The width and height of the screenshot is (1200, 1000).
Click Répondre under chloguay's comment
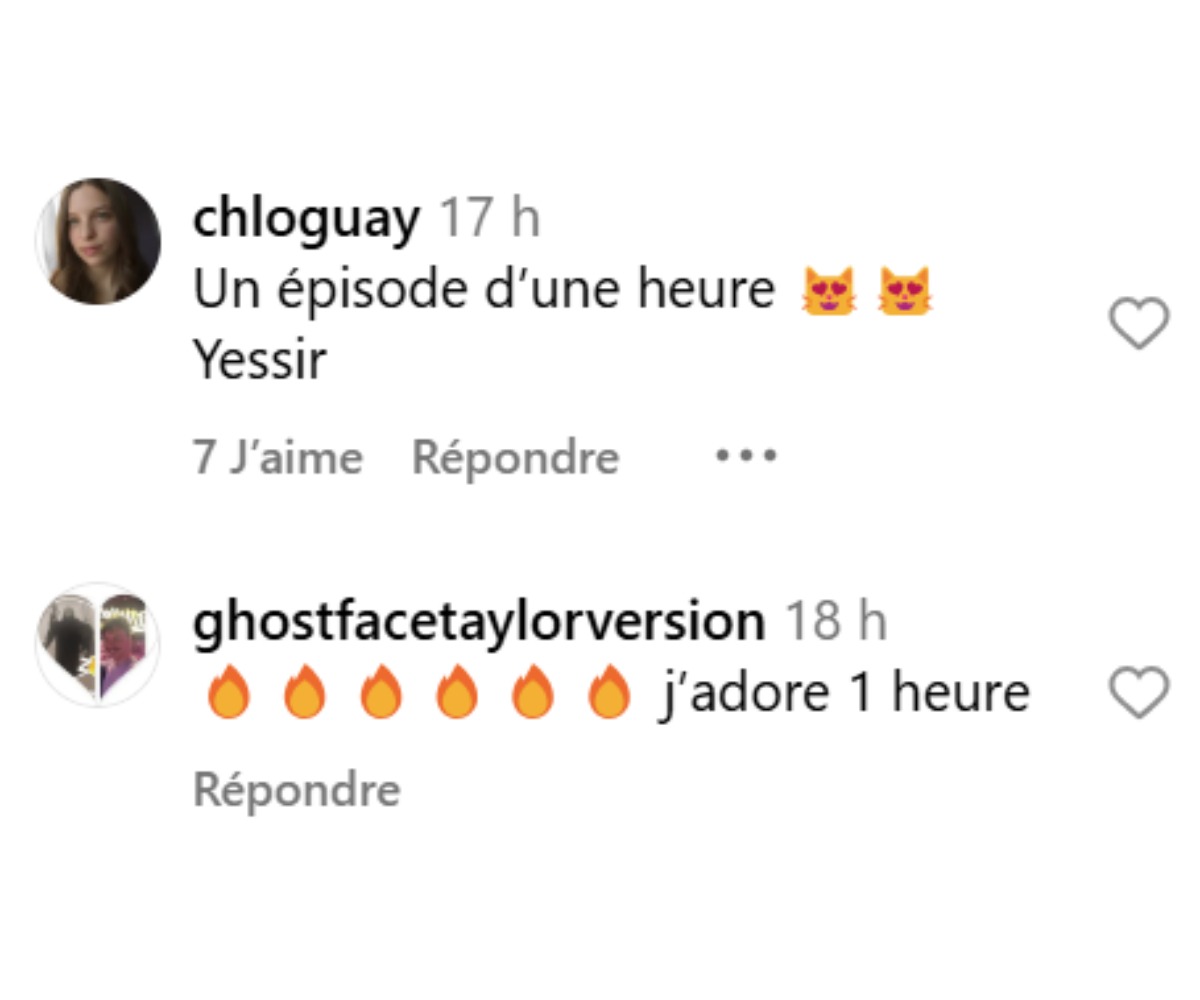point(516,458)
